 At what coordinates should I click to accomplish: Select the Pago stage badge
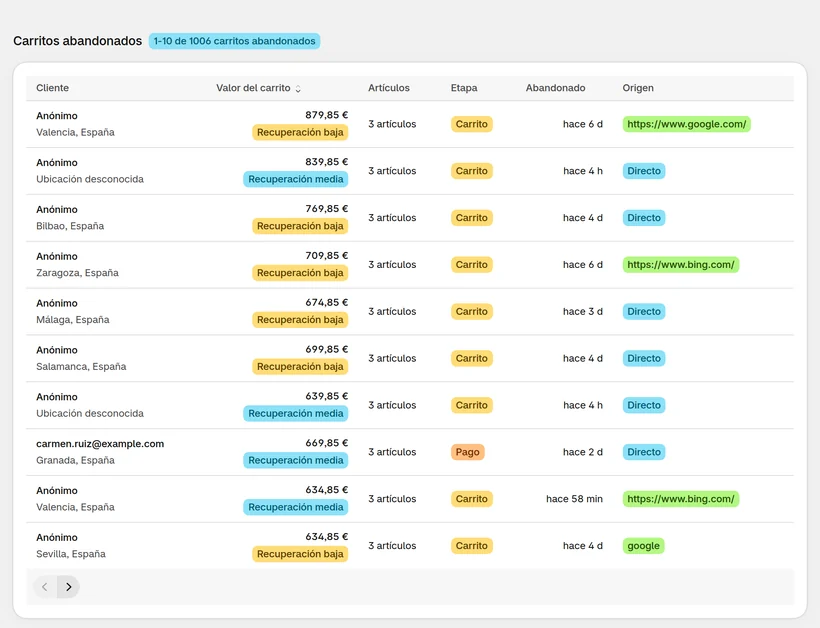tap(468, 452)
